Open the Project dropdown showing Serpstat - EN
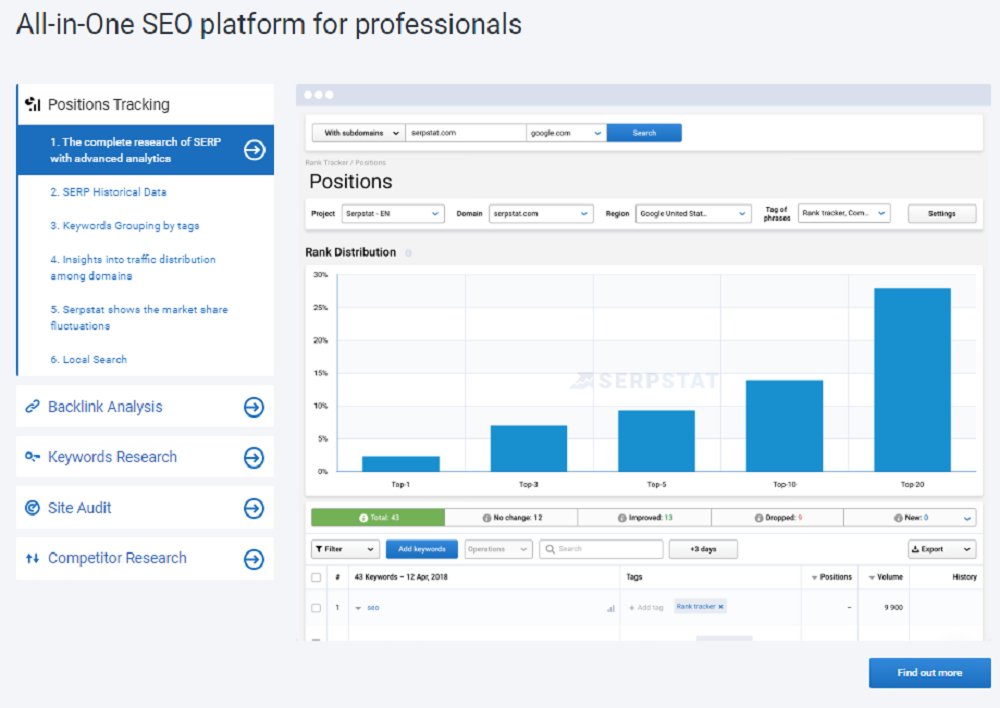The image size is (1000, 708). tap(392, 213)
